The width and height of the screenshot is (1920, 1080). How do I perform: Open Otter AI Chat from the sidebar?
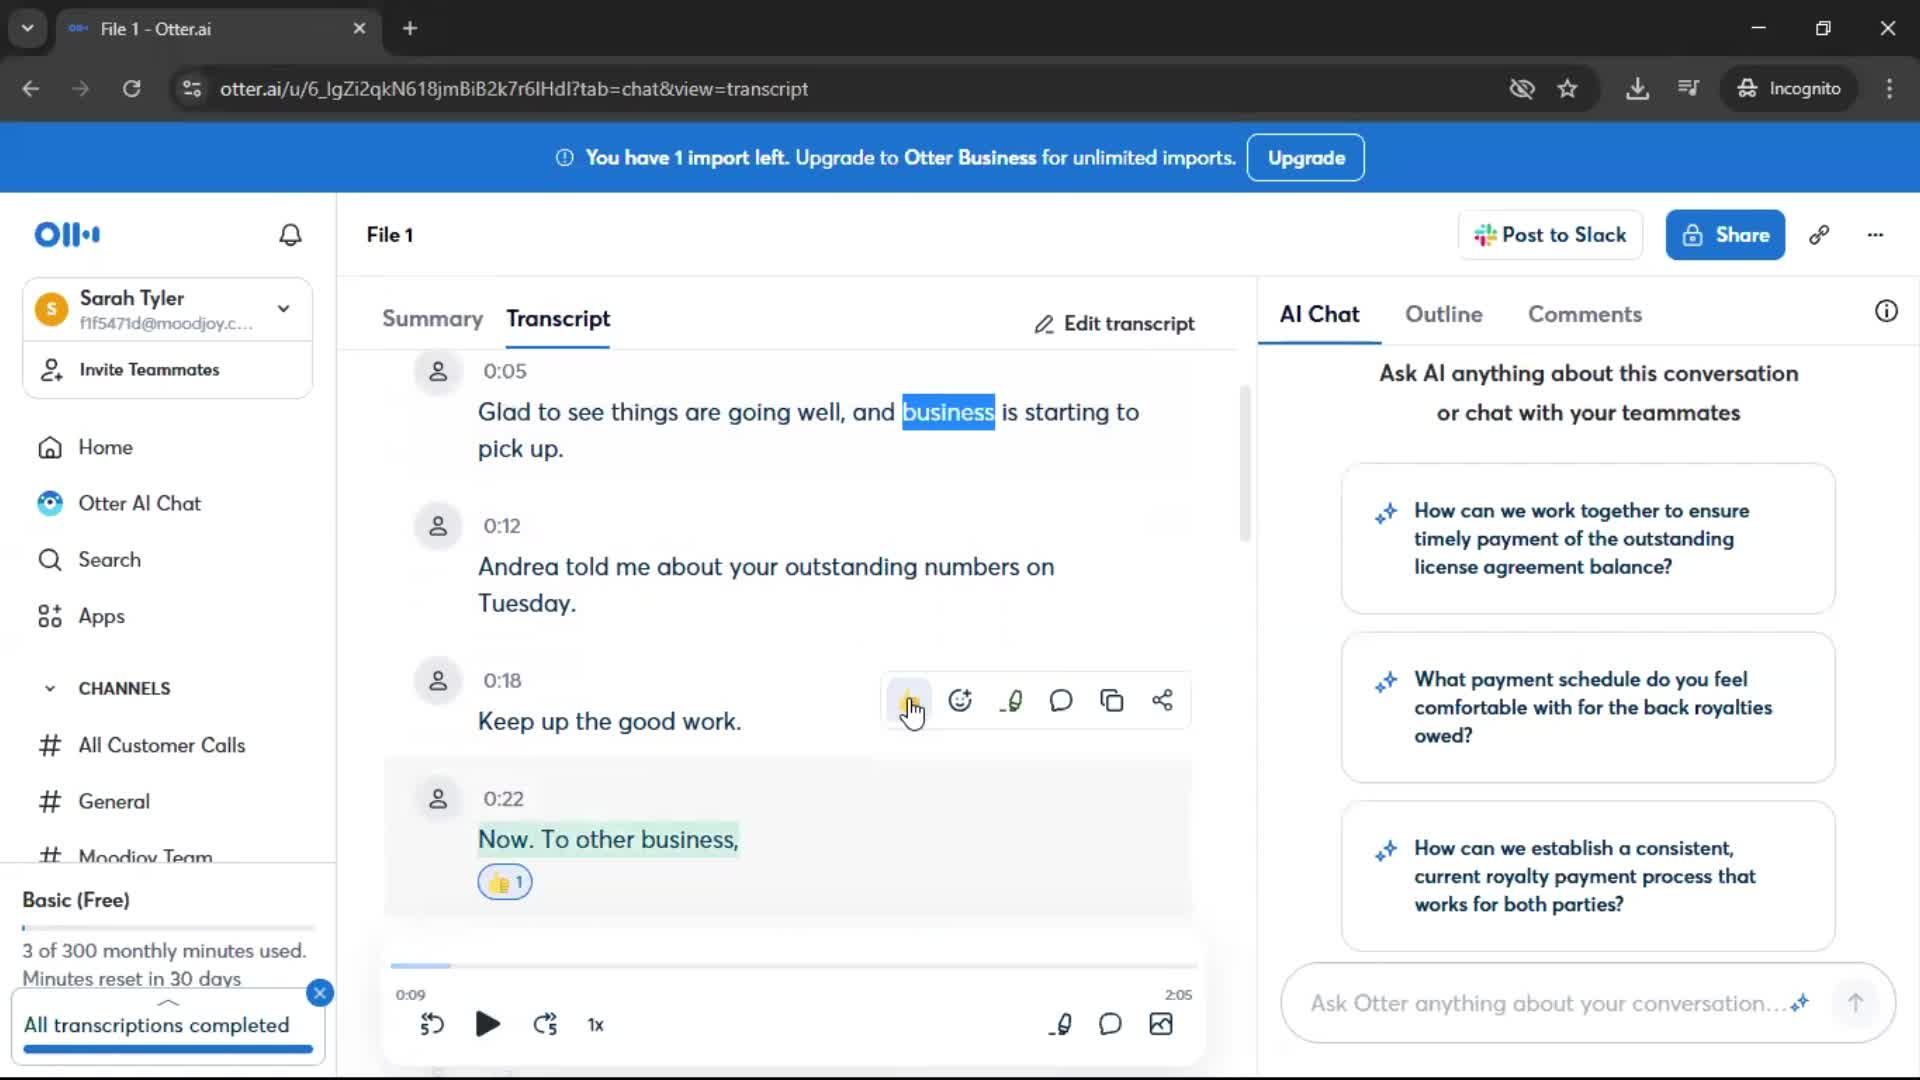coord(119,503)
